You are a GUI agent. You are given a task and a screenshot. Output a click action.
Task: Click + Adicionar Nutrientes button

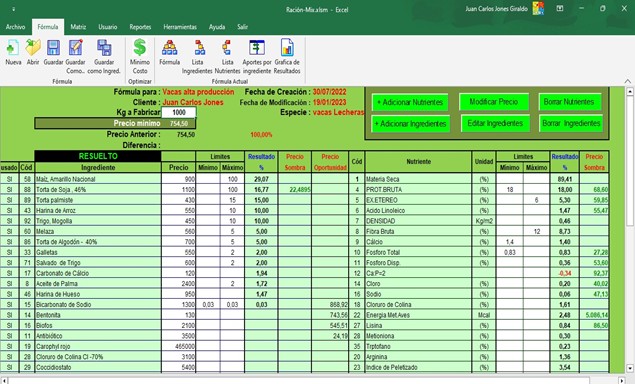410,102
